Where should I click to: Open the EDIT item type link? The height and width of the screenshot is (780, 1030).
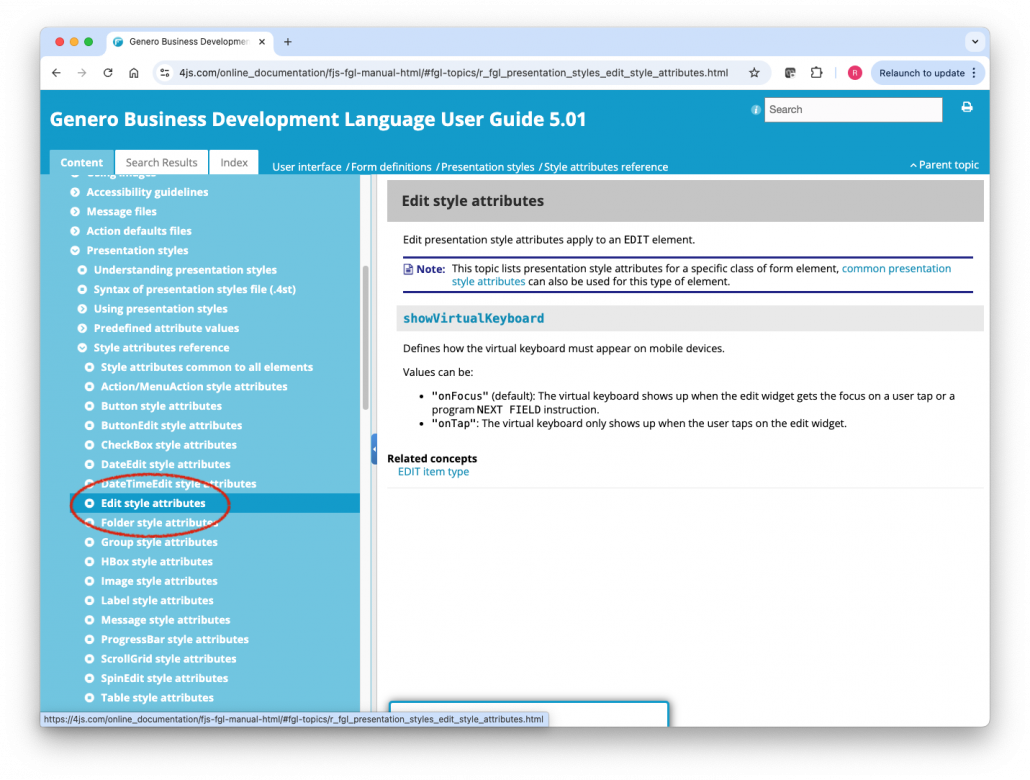coord(434,472)
